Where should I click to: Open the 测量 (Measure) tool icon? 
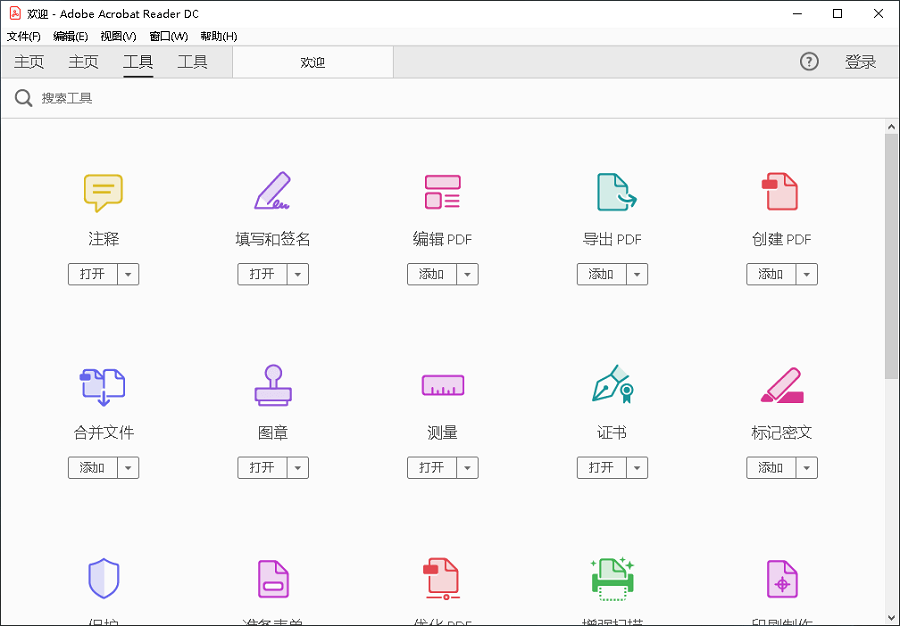[x=442, y=386]
